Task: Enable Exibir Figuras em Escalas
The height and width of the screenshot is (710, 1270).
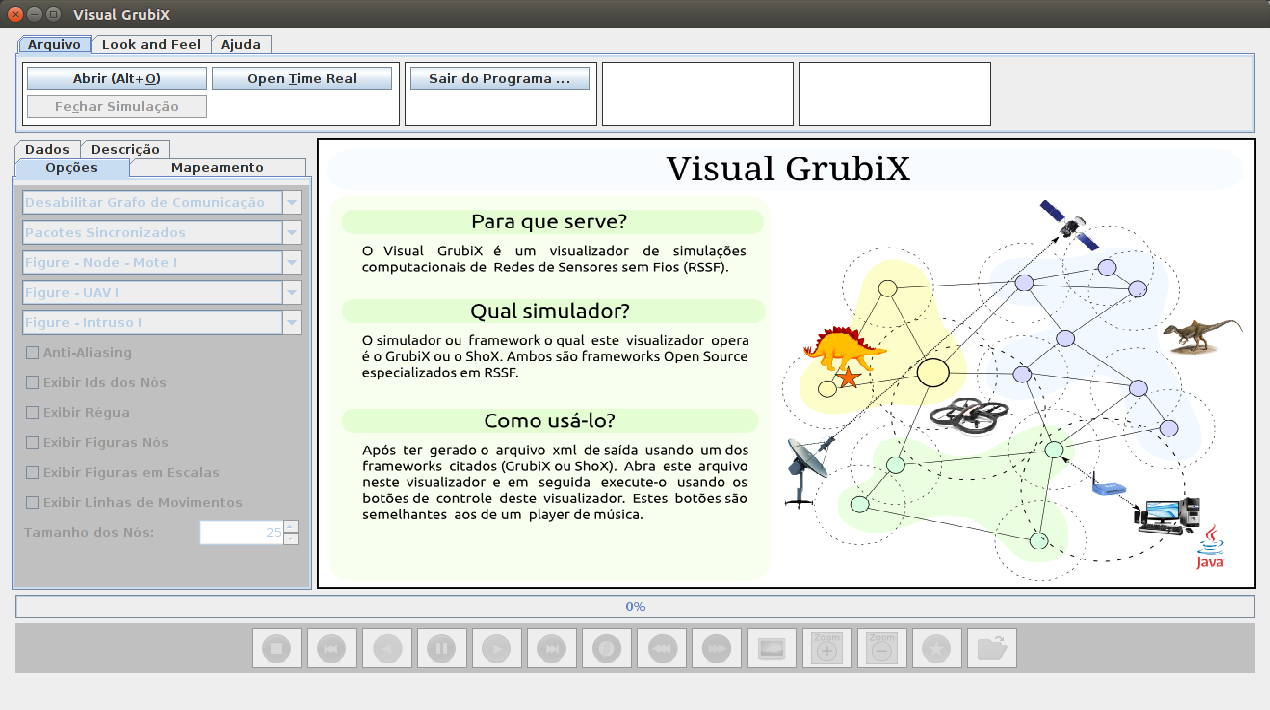Action: click(x=122, y=472)
